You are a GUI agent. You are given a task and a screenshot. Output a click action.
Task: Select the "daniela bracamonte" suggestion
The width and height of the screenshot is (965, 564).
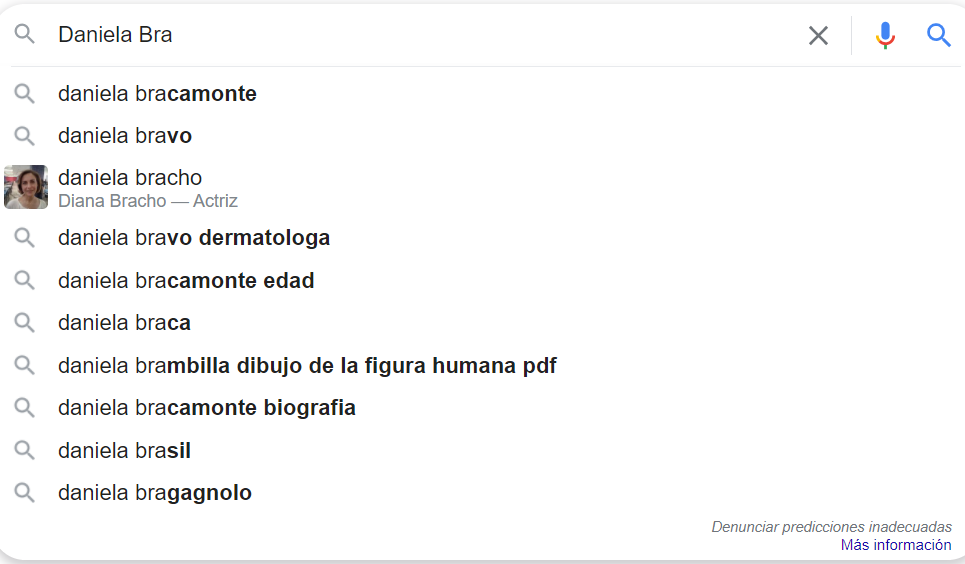[157, 94]
